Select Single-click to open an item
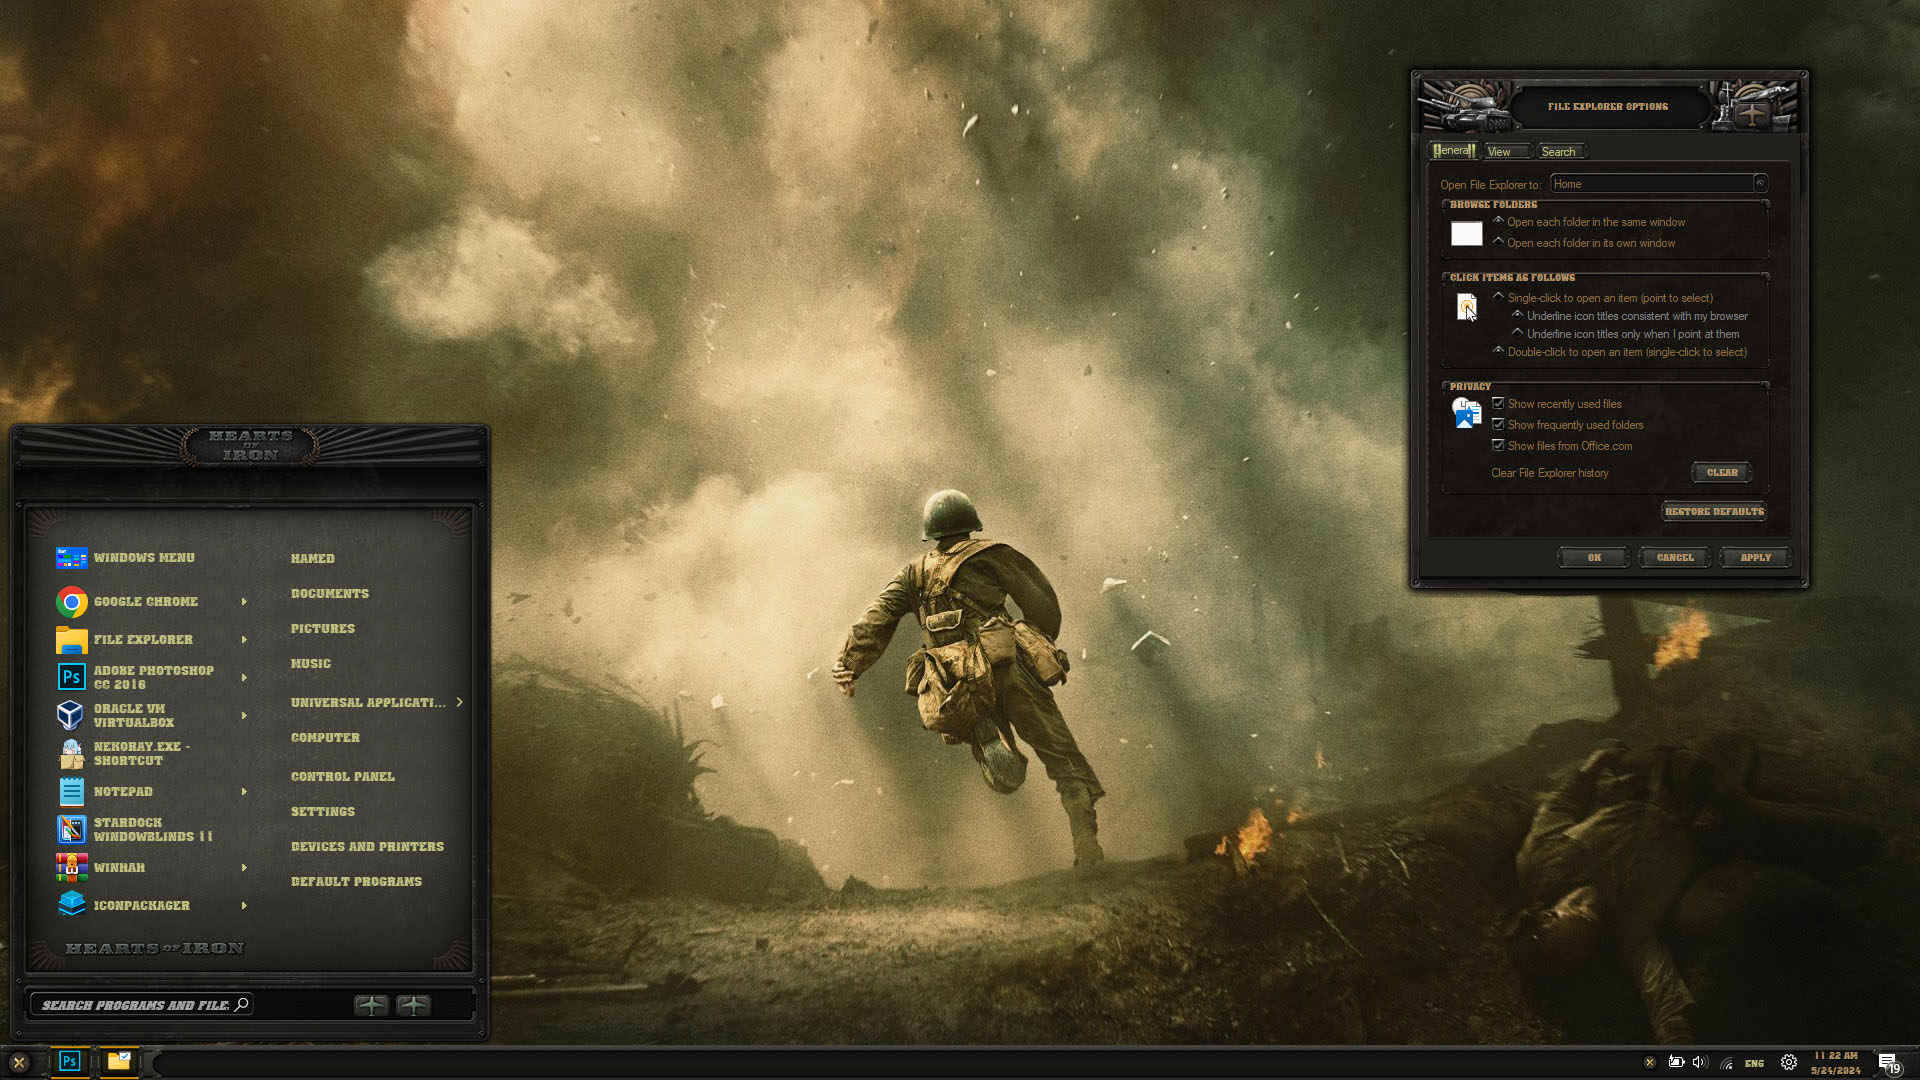The width and height of the screenshot is (1920, 1080). pyautogui.click(x=1498, y=297)
